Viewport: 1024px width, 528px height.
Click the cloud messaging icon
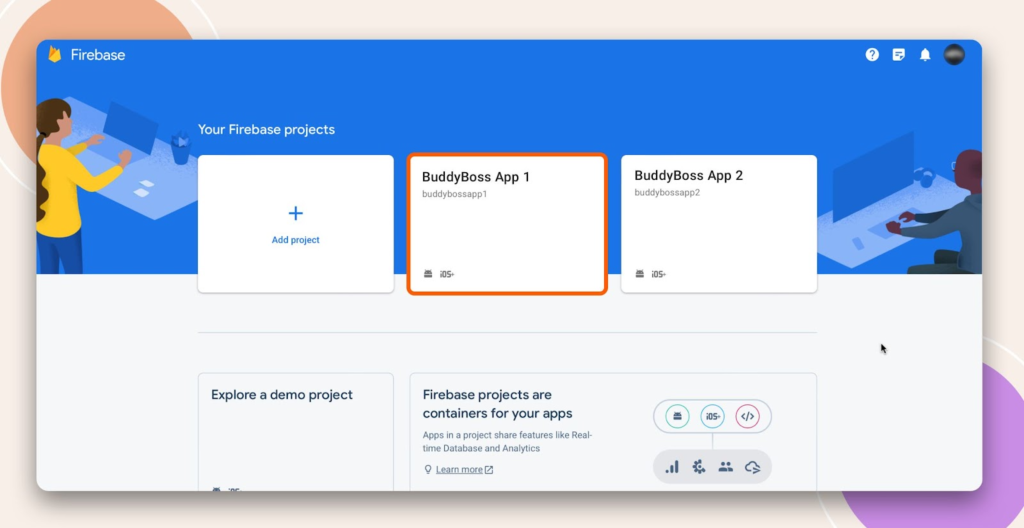pos(753,466)
